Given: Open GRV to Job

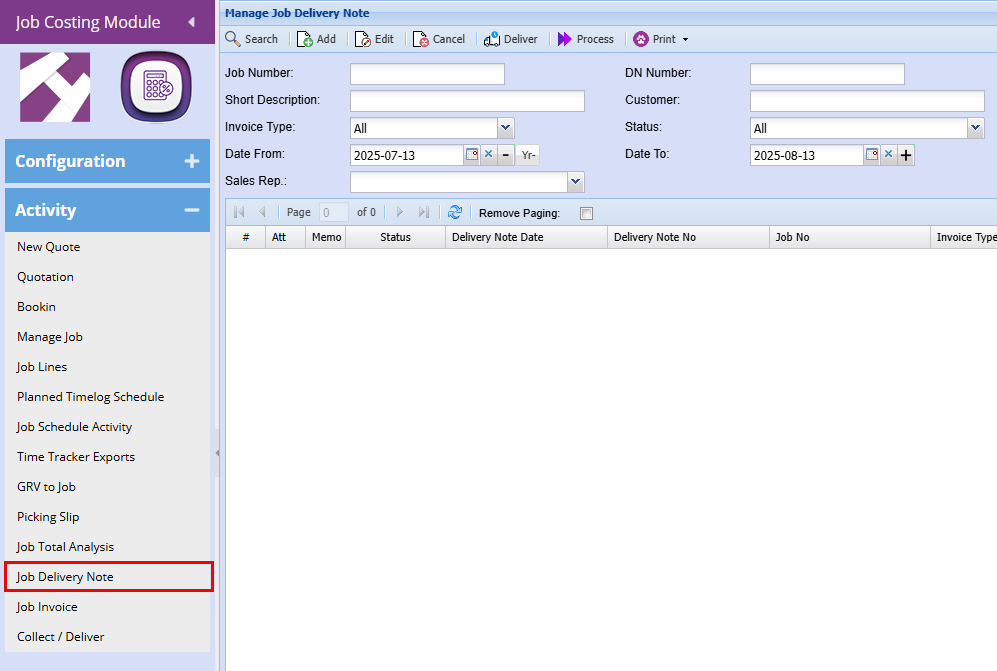Looking at the screenshot, I should [46, 487].
